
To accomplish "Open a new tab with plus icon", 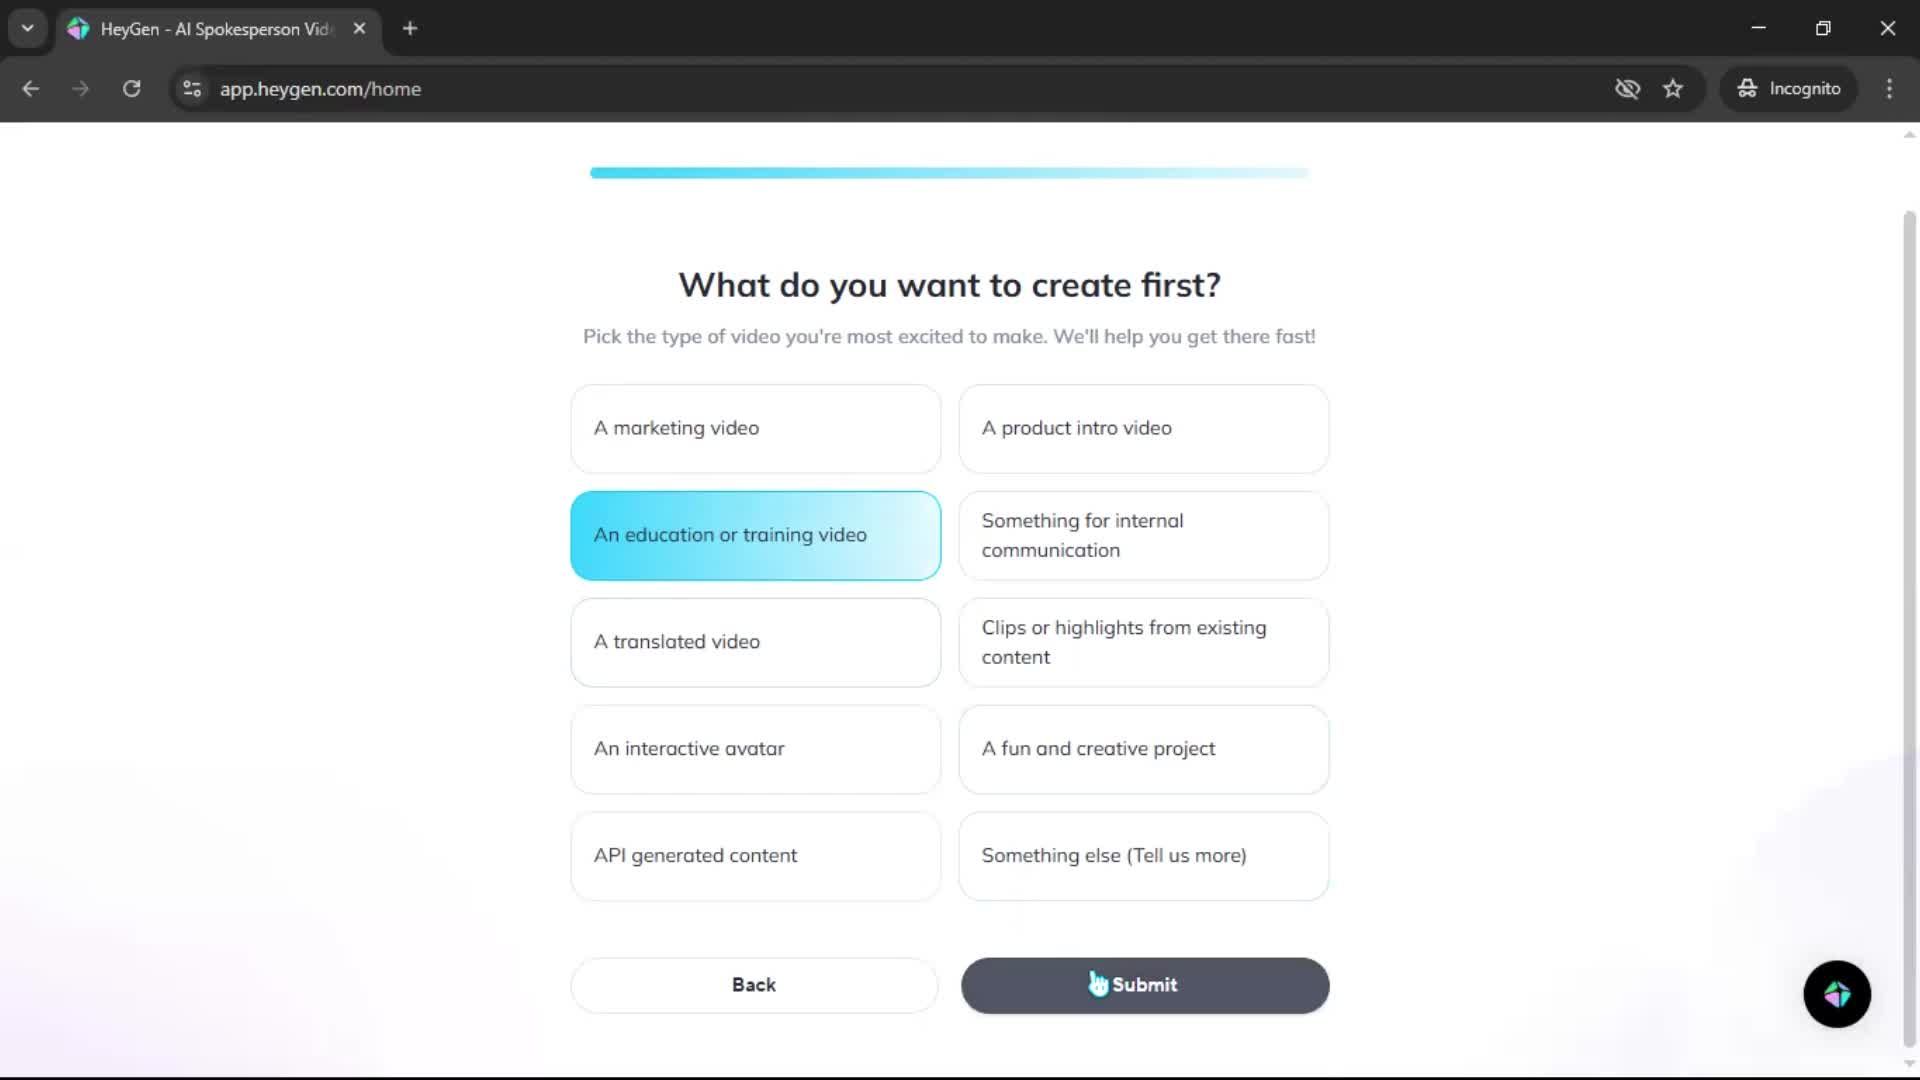I will click(410, 29).
